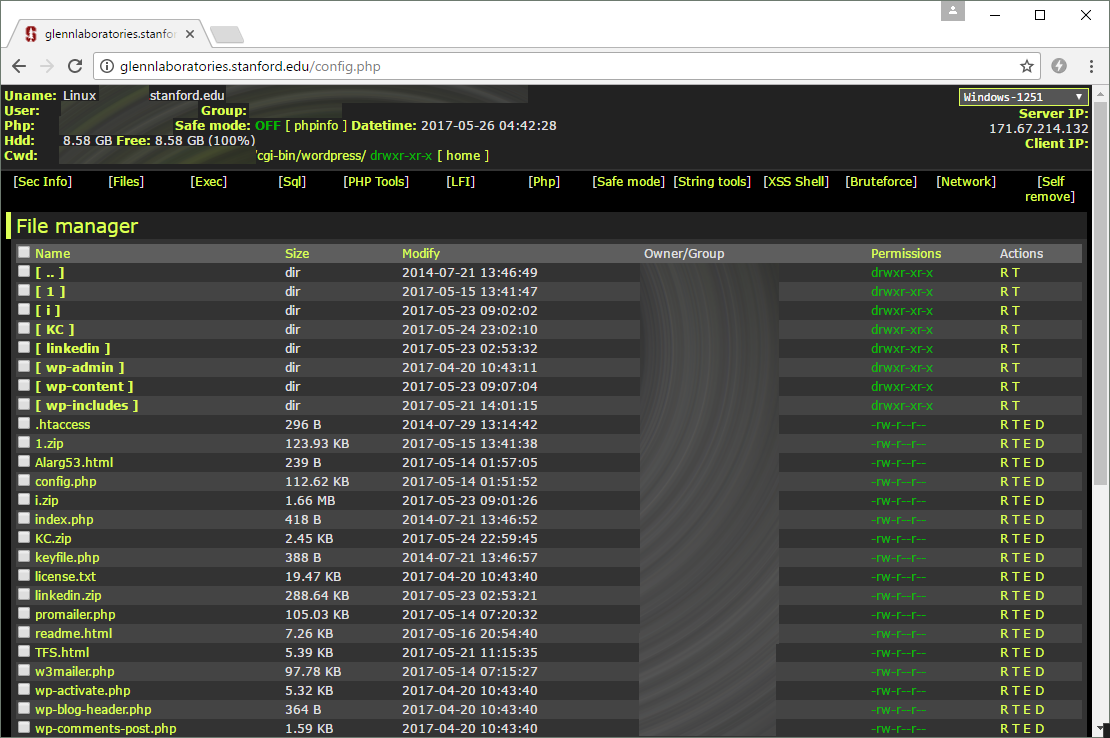Click R (rename) action for license.txt

(1005, 577)
